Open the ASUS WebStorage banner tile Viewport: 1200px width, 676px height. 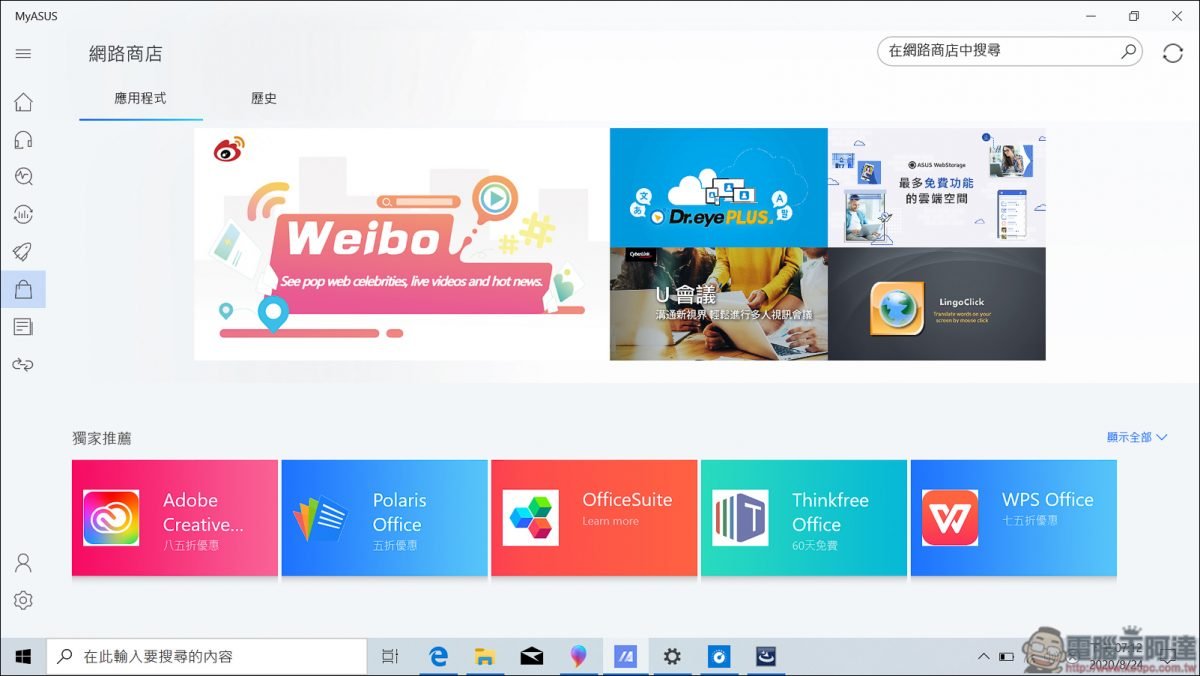937,187
